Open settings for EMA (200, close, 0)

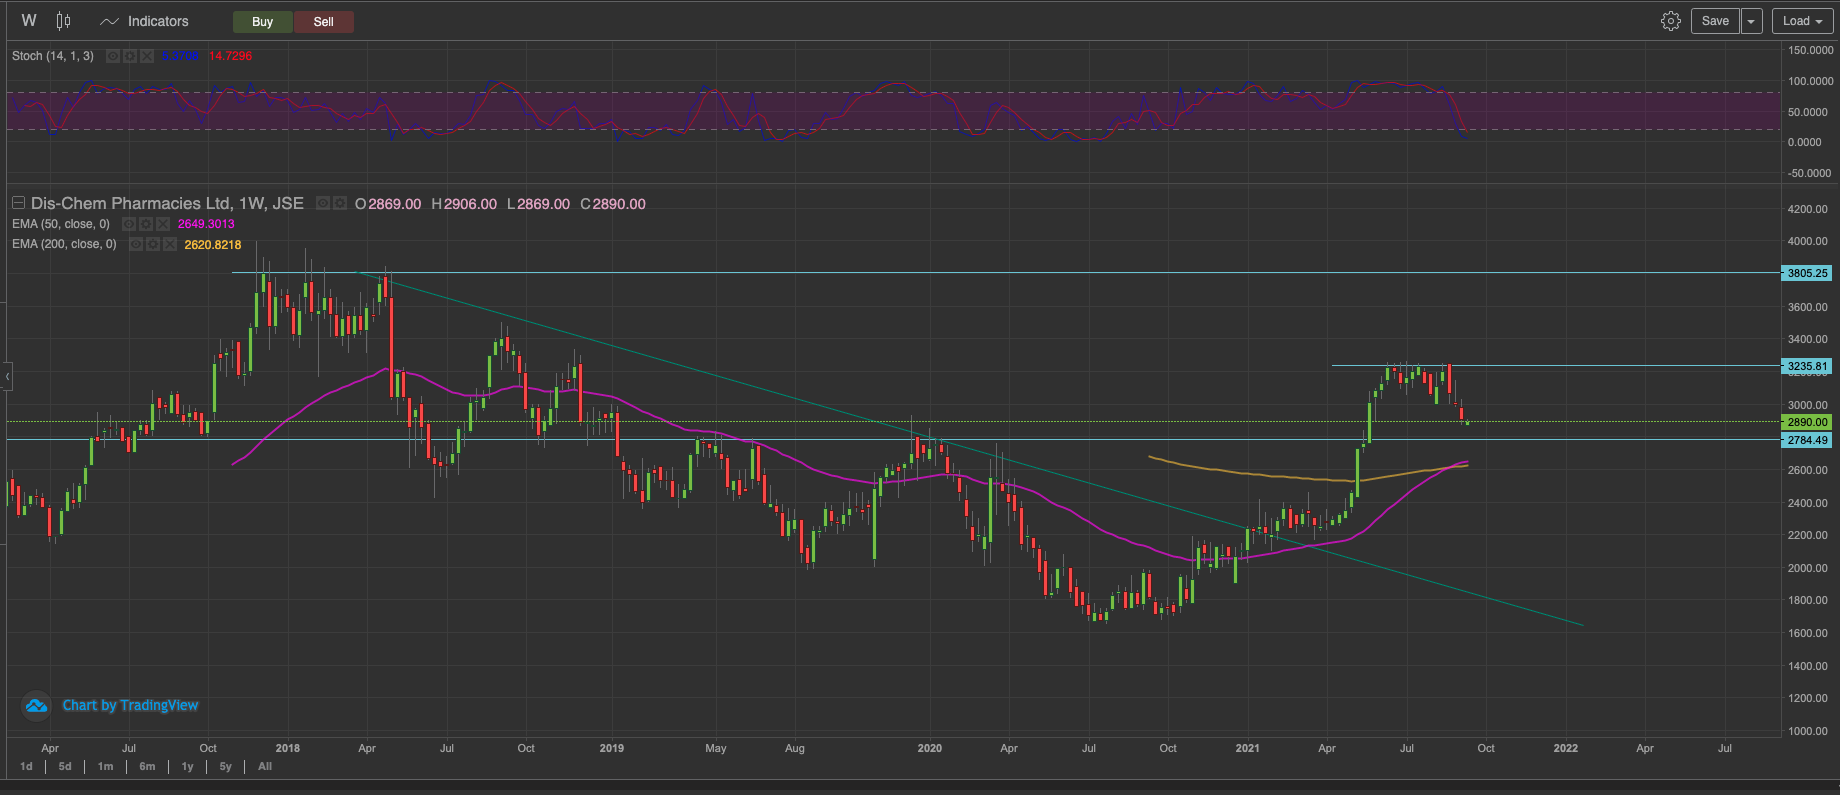153,244
